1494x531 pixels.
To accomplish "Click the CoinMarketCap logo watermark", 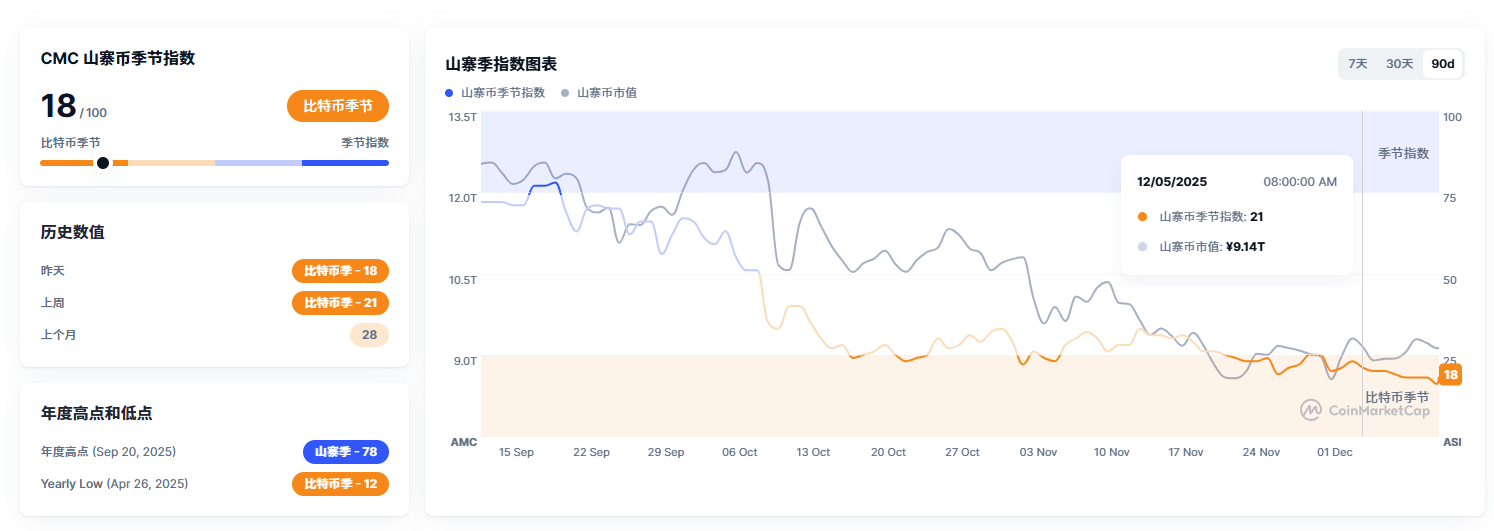I will coord(1365,410).
